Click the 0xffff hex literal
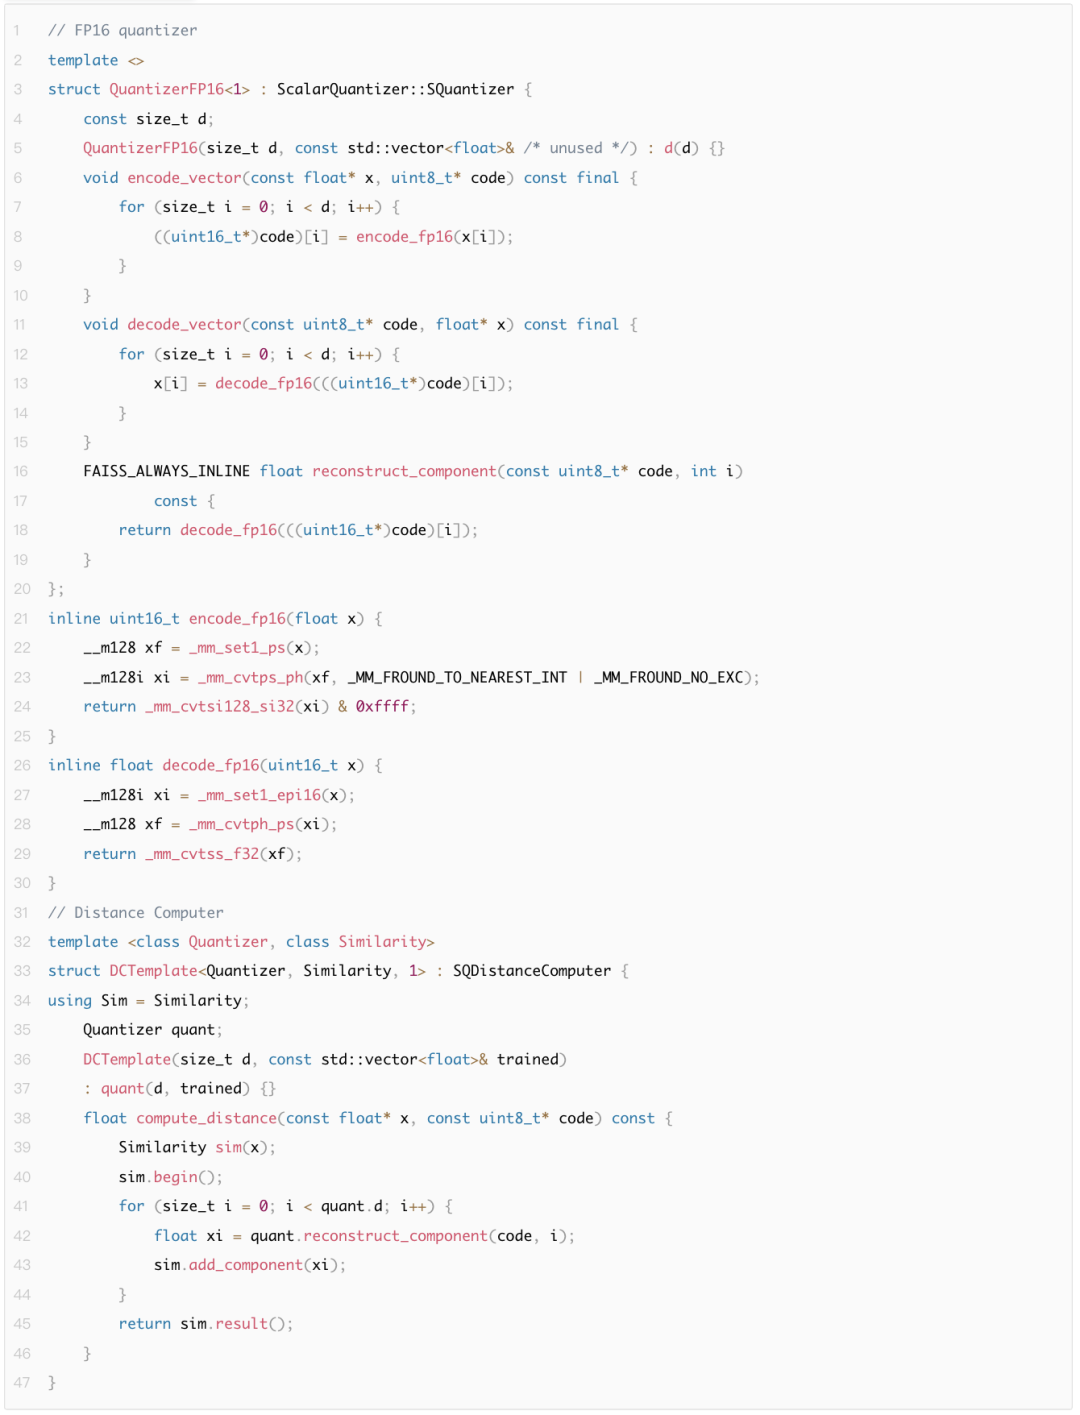 pyautogui.click(x=382, y=707)
